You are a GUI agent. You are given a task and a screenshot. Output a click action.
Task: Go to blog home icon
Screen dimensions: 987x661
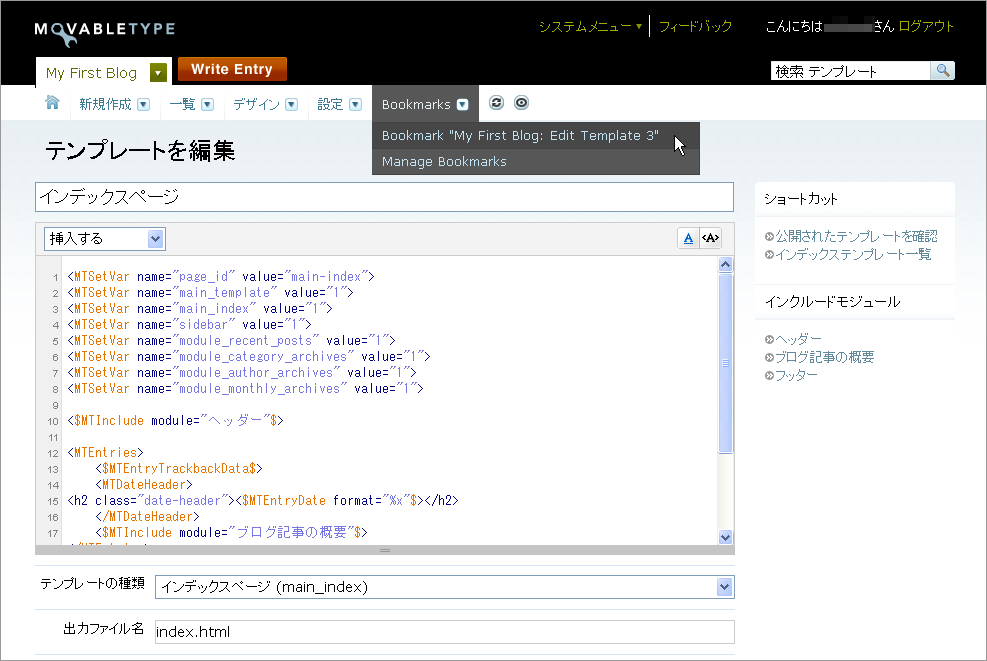tap(52, 103)
